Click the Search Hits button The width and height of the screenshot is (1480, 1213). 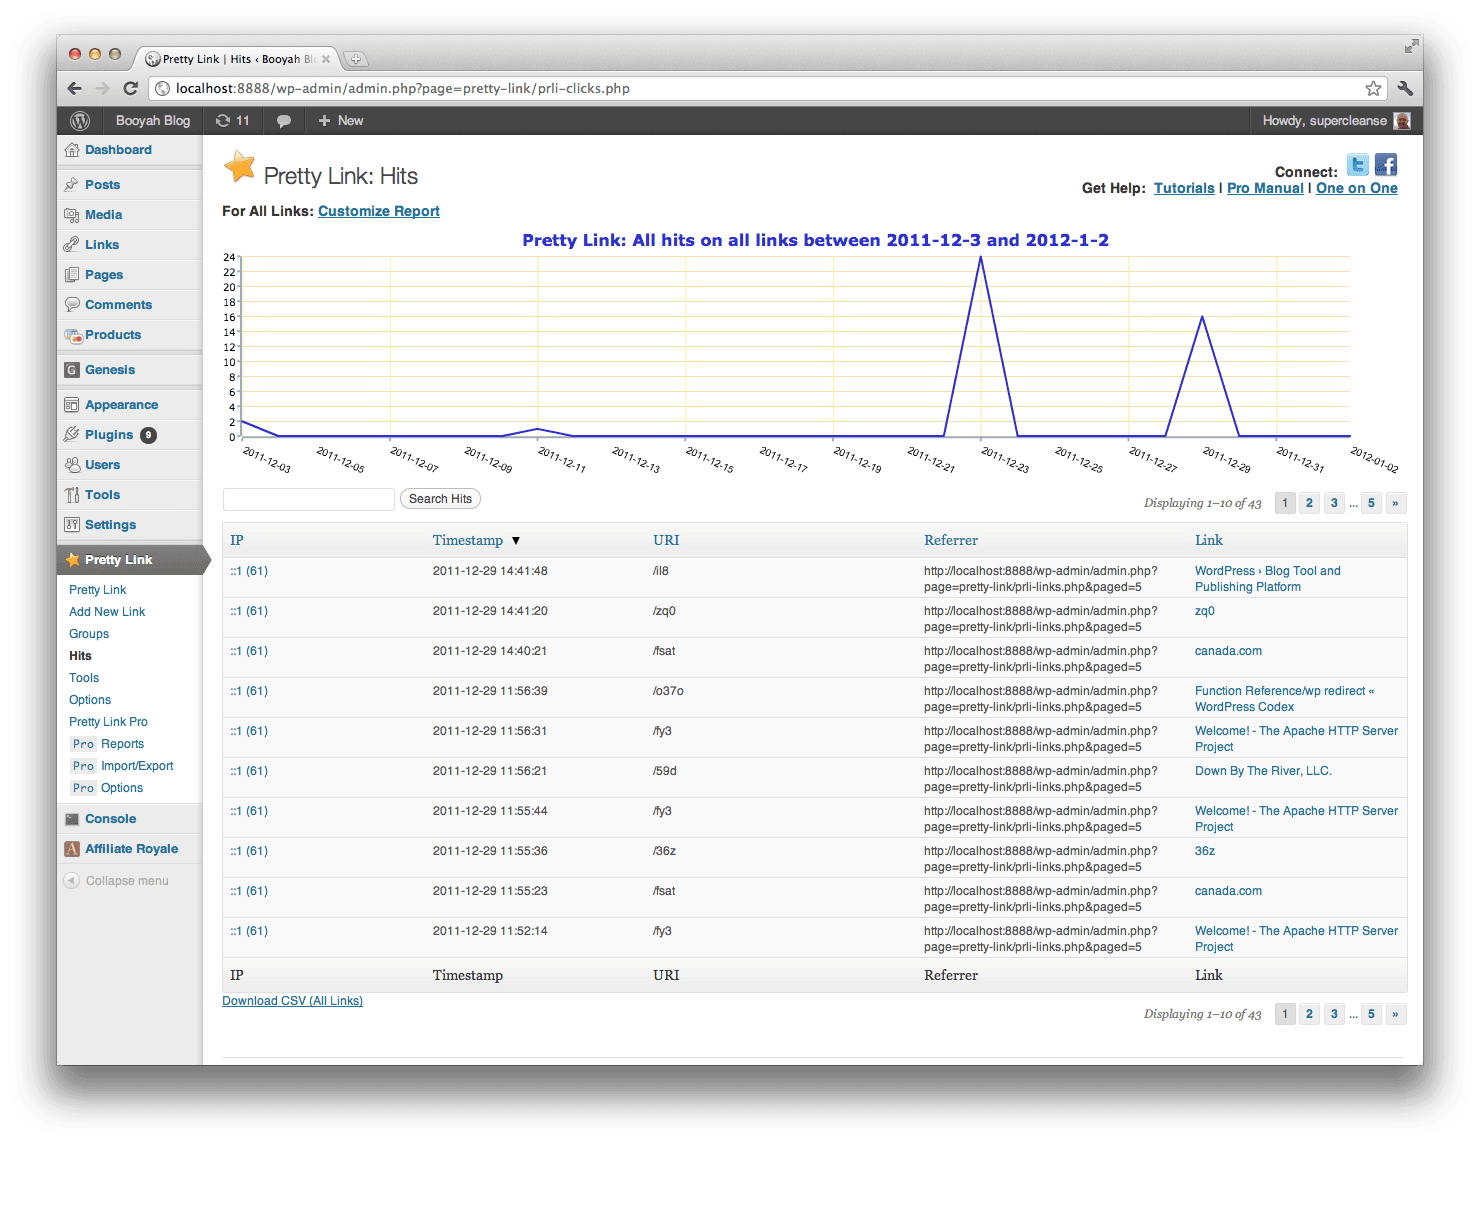click(x=440, y=499)
